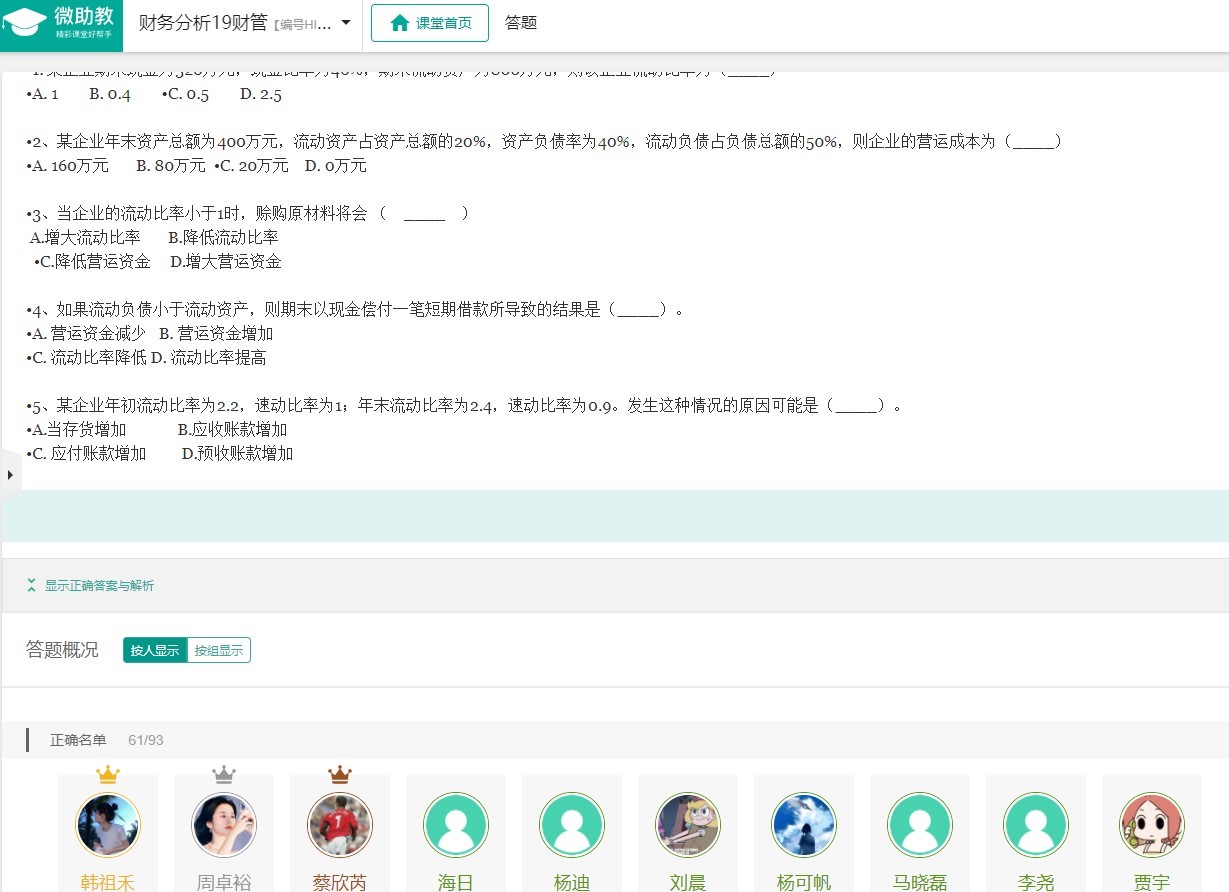Screen dimensions: 1229x892
Task: Click the 微助教 logo icon
Action: (x=24, y=24)
